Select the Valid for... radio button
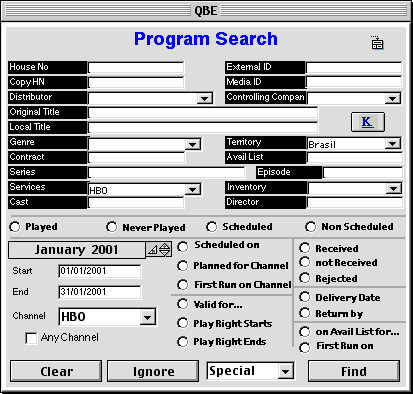The width and height of the screenshot is (413, 394). 183,304
